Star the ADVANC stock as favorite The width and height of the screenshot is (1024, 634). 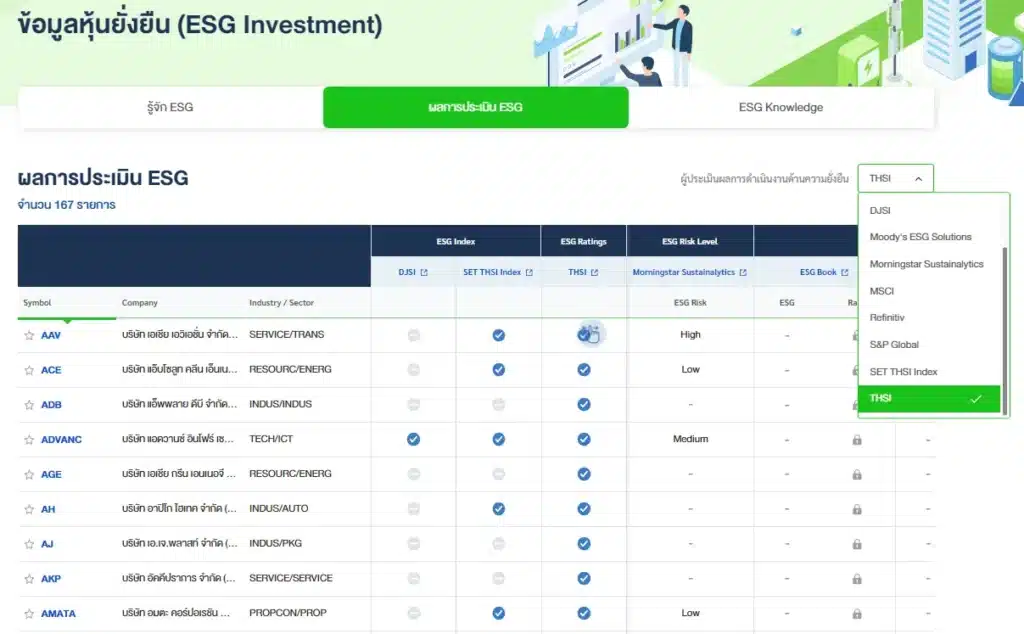click(x=29, y=439)
